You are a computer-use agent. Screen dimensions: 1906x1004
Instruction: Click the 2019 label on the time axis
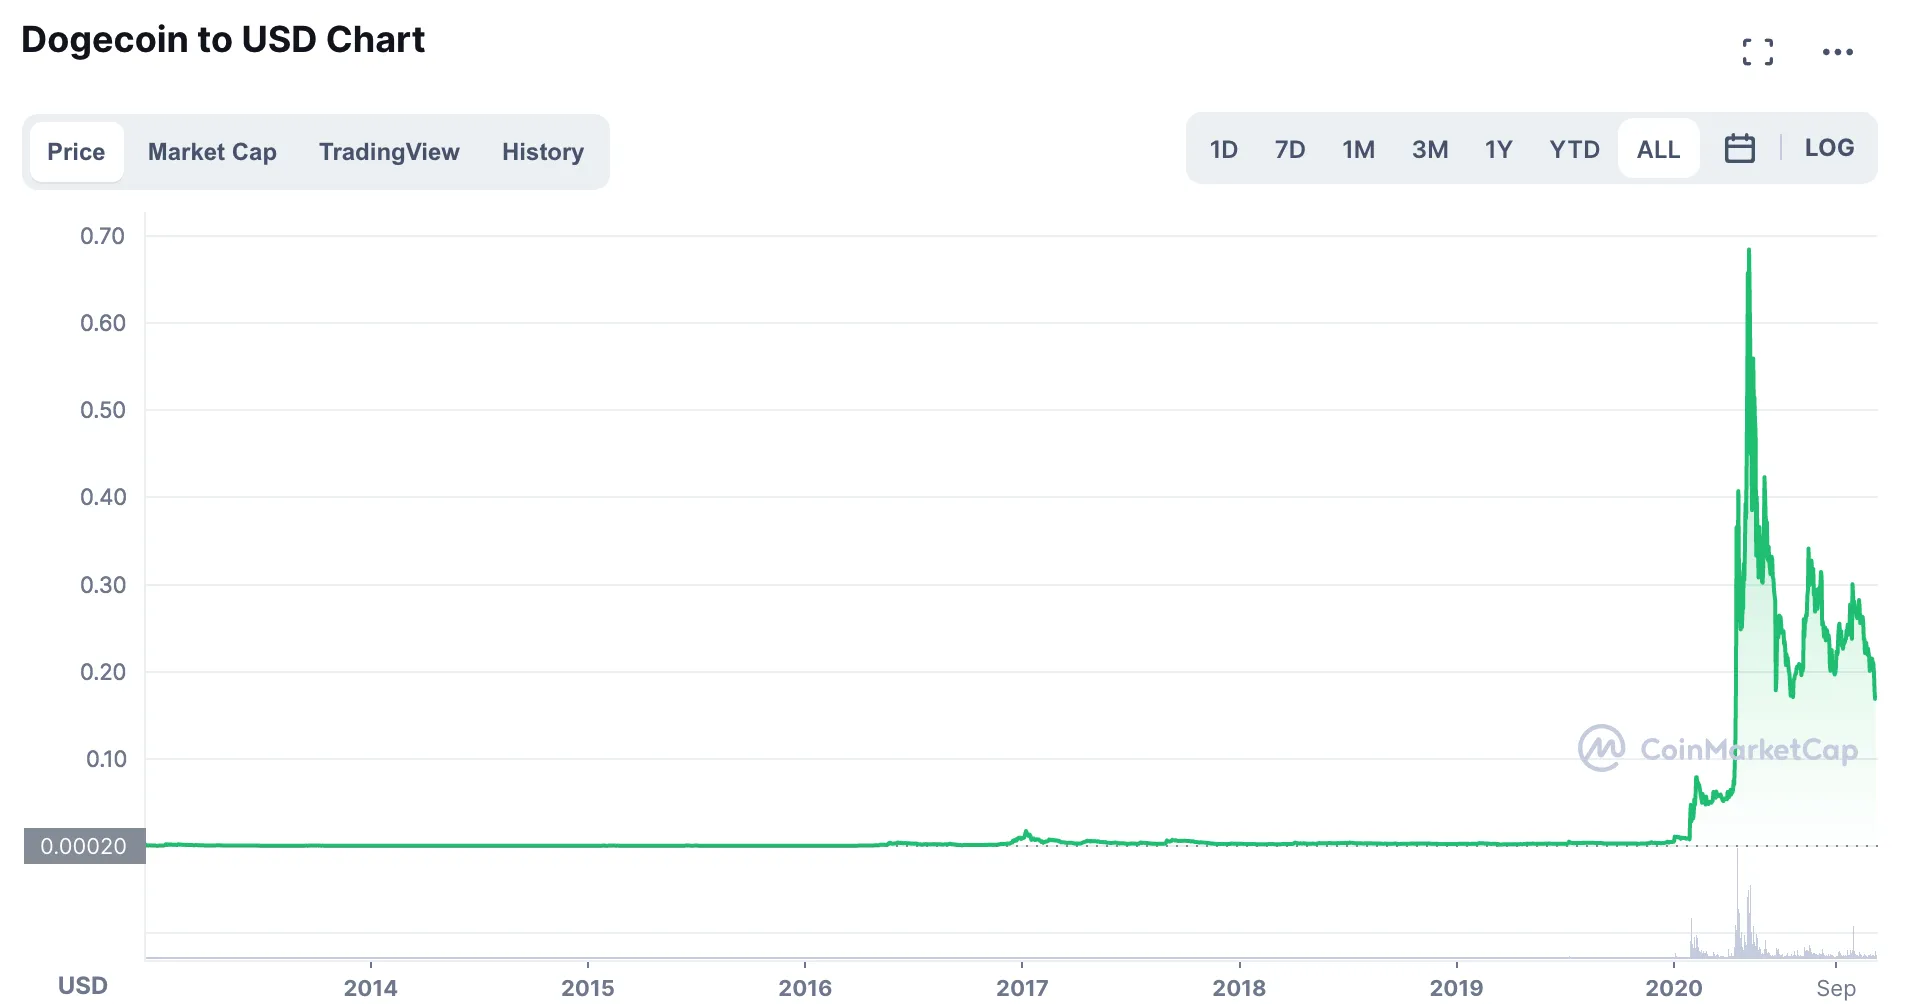pyautogui.click(x=1456, y=988)
